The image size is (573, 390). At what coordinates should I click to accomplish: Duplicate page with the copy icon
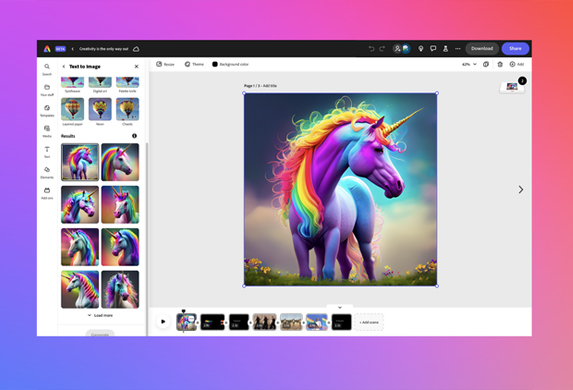pyautogui.click(x=486, y=64)
